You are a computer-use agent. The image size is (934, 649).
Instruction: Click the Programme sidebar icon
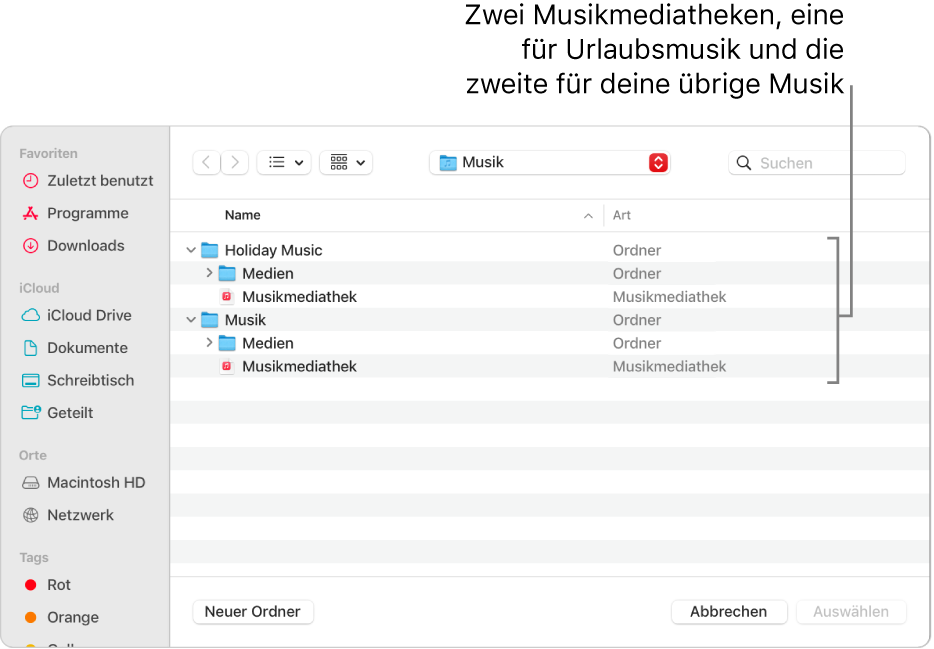(31, 213)
